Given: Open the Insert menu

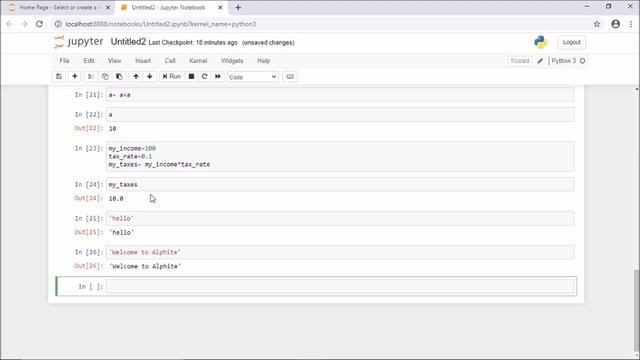Looking at the screenshot, I should [x=143, y=61].
